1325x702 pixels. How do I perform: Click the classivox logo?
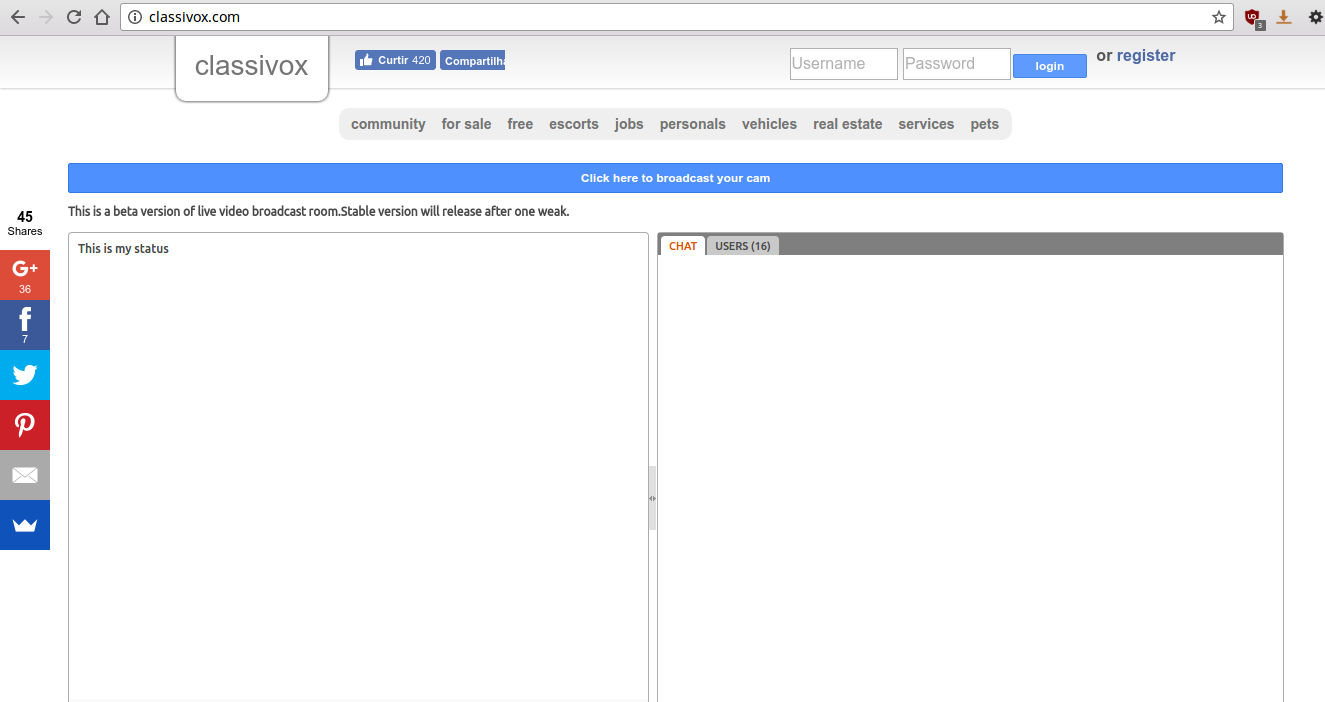coord(252,67)
